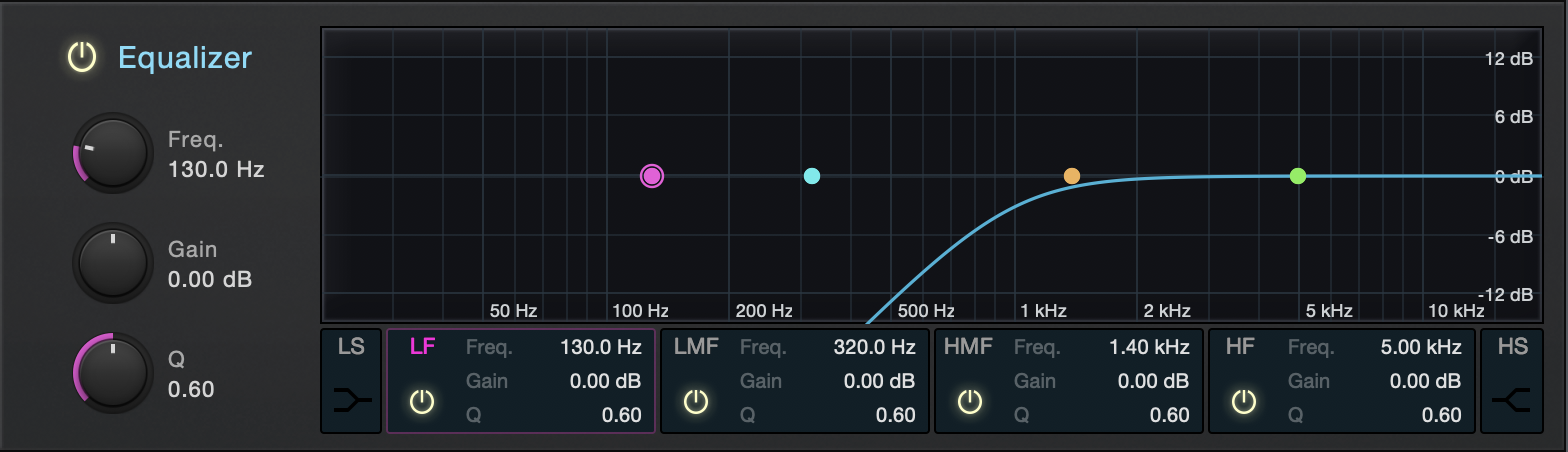
Task: Click the HMF gain value field
Action: tap(1148, 381)
